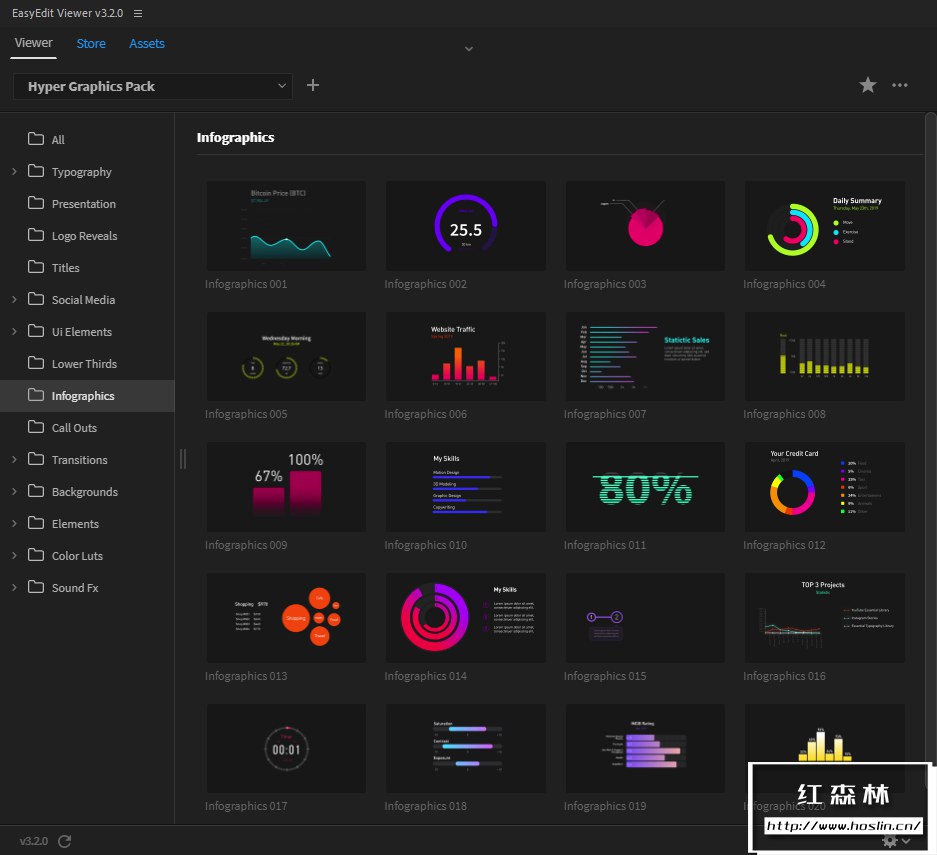This screenshot has height=855, width=937.
Task: Select the Infographics 002 gauge thumbnail
Action: (466, 226)
